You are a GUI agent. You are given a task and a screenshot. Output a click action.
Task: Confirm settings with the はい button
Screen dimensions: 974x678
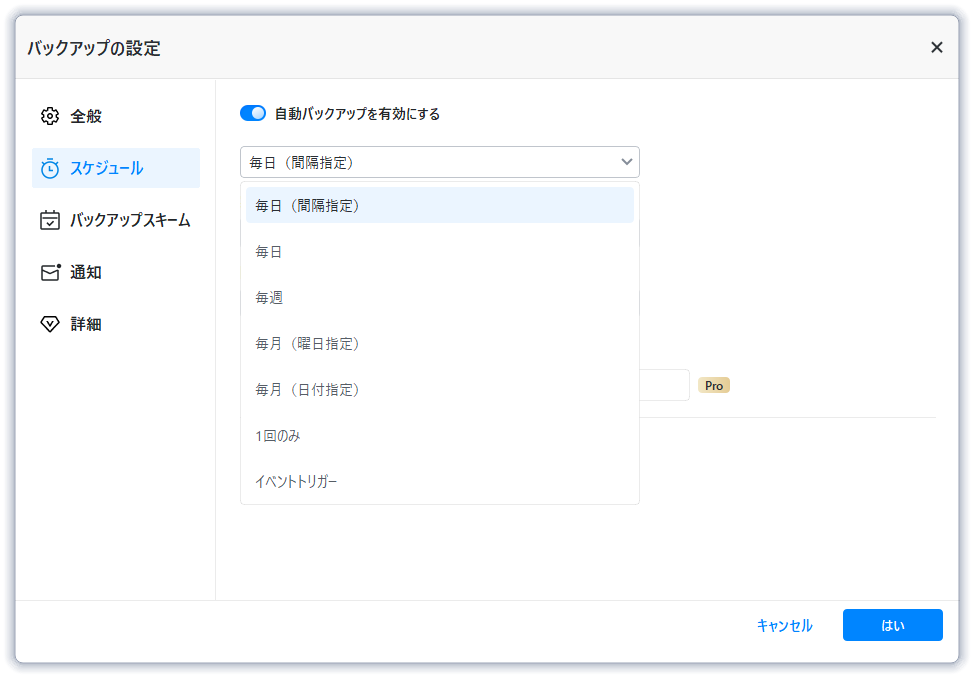892,625
